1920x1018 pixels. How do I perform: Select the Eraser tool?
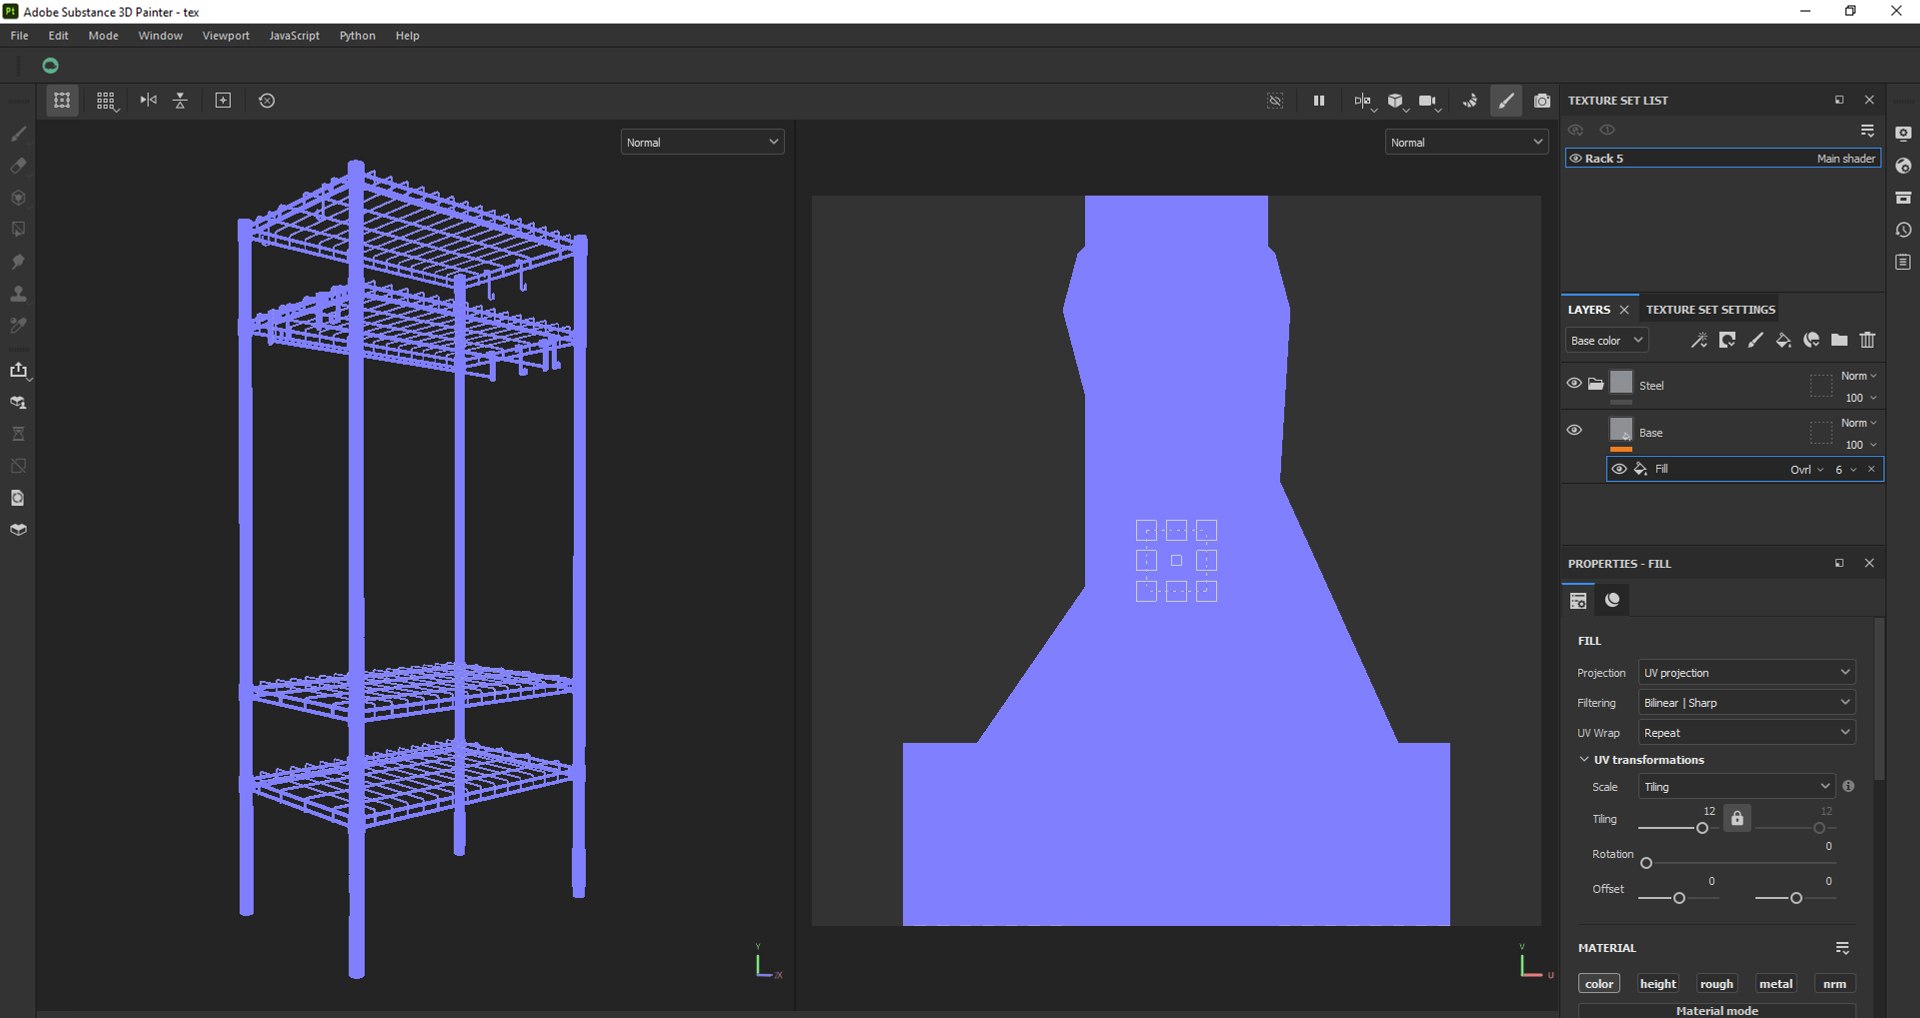coord(18,166)
